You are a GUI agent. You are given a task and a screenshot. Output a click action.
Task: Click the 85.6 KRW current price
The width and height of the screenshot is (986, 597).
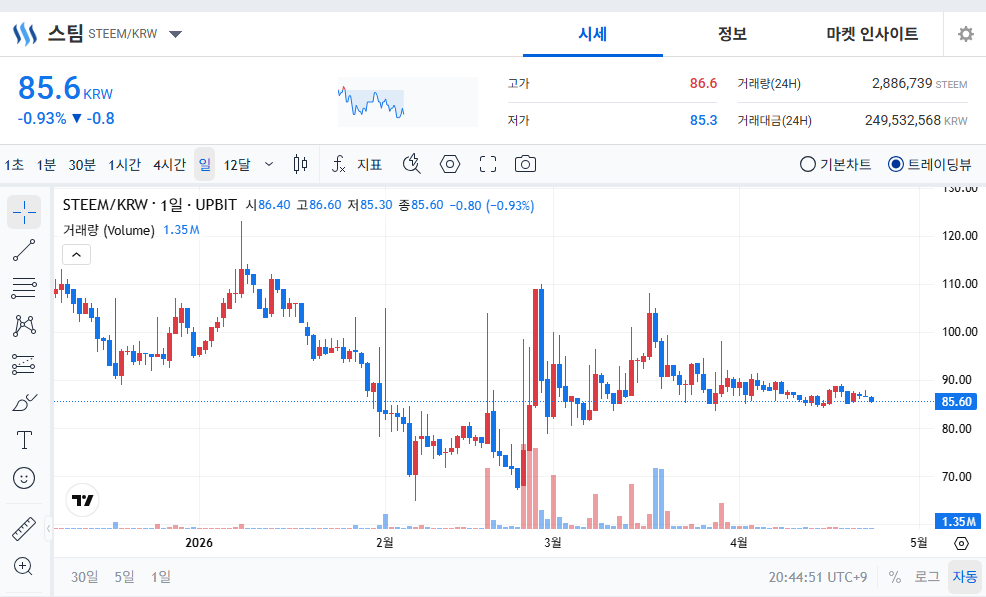(65, 88)
